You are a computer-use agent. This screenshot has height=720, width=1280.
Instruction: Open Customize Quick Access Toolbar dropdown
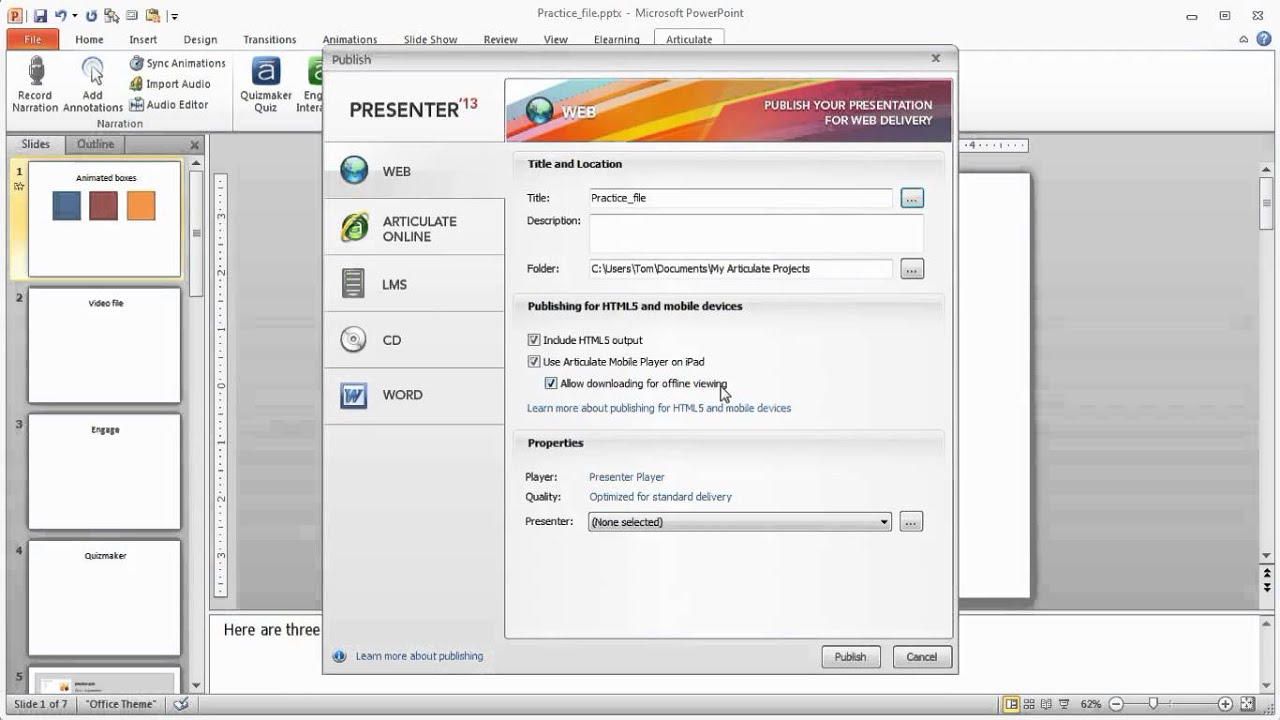pos(174,16)
